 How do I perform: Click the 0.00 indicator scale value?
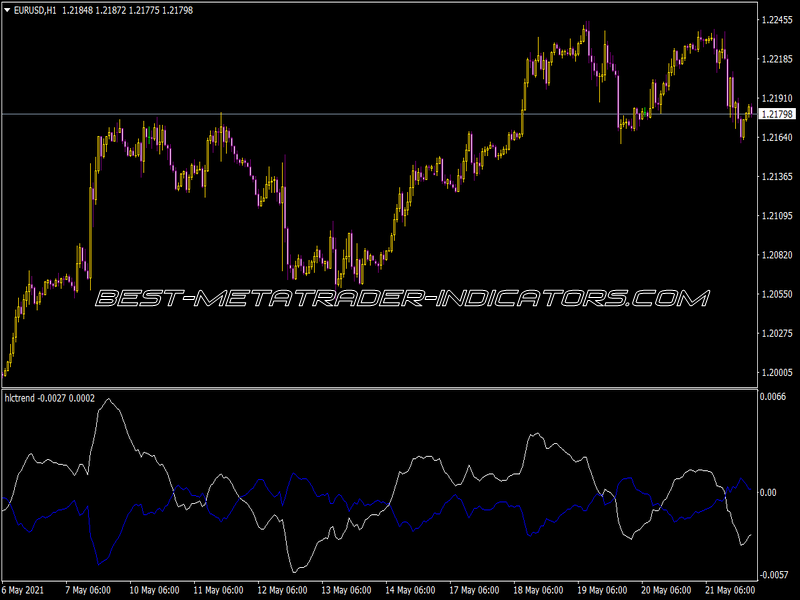pos(768,492)
